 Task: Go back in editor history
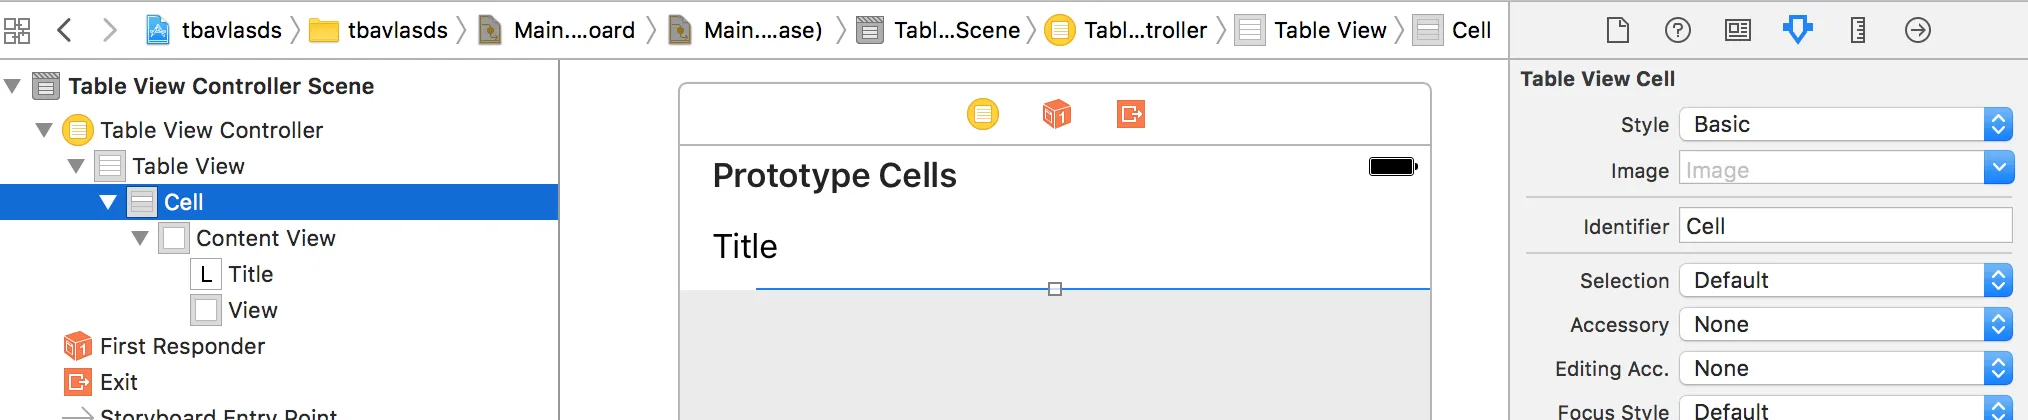click(x=65, y=30)
